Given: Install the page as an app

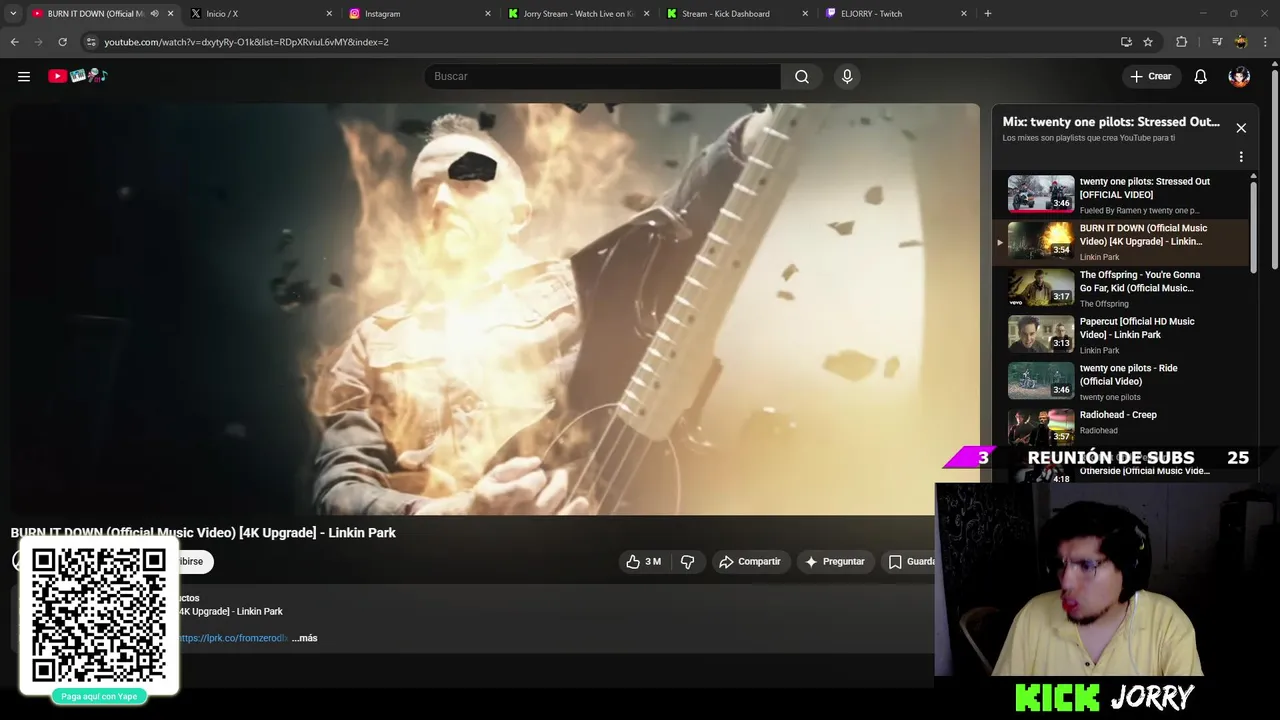Looking at the screenshot, I should (x=1126, y=42).
